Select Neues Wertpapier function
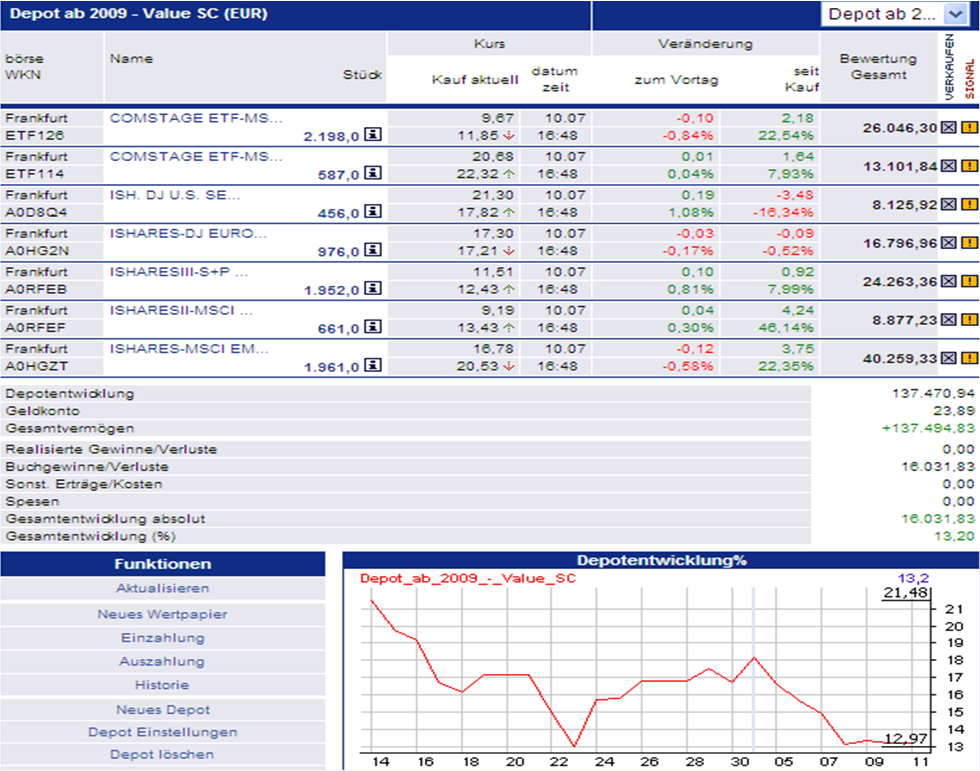980x771 pixels. [x=163, y=614]
